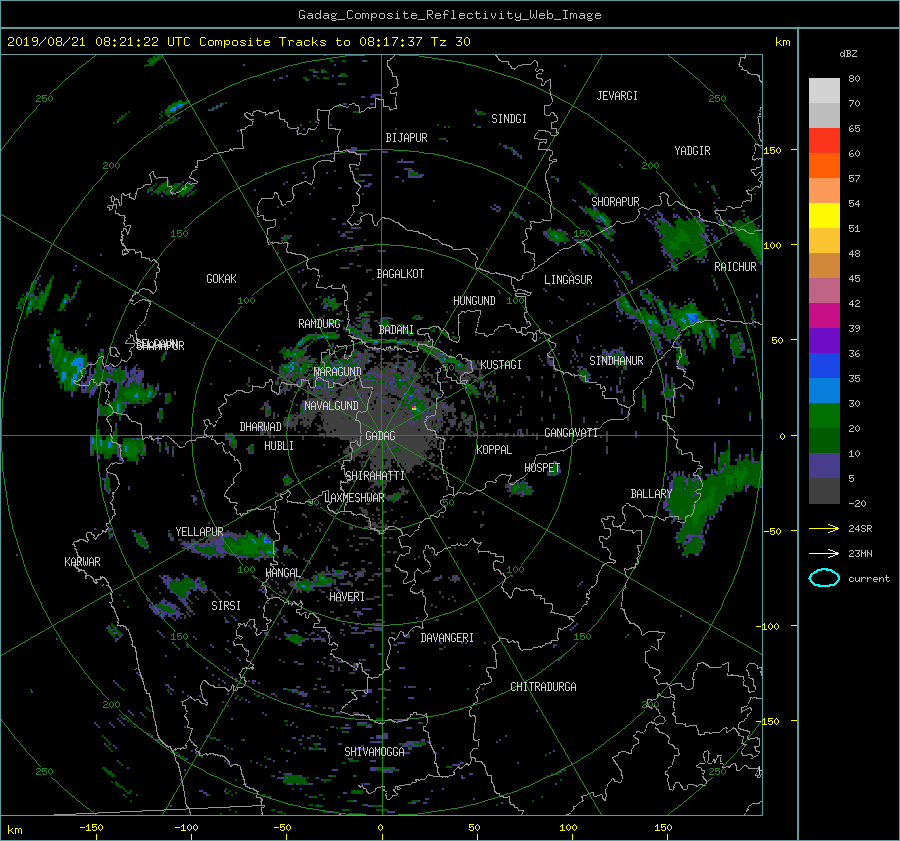Click the yellow 54 dBZ legend swatch
900x841 pixels.
pyautogui.click(x=824, y=215)
